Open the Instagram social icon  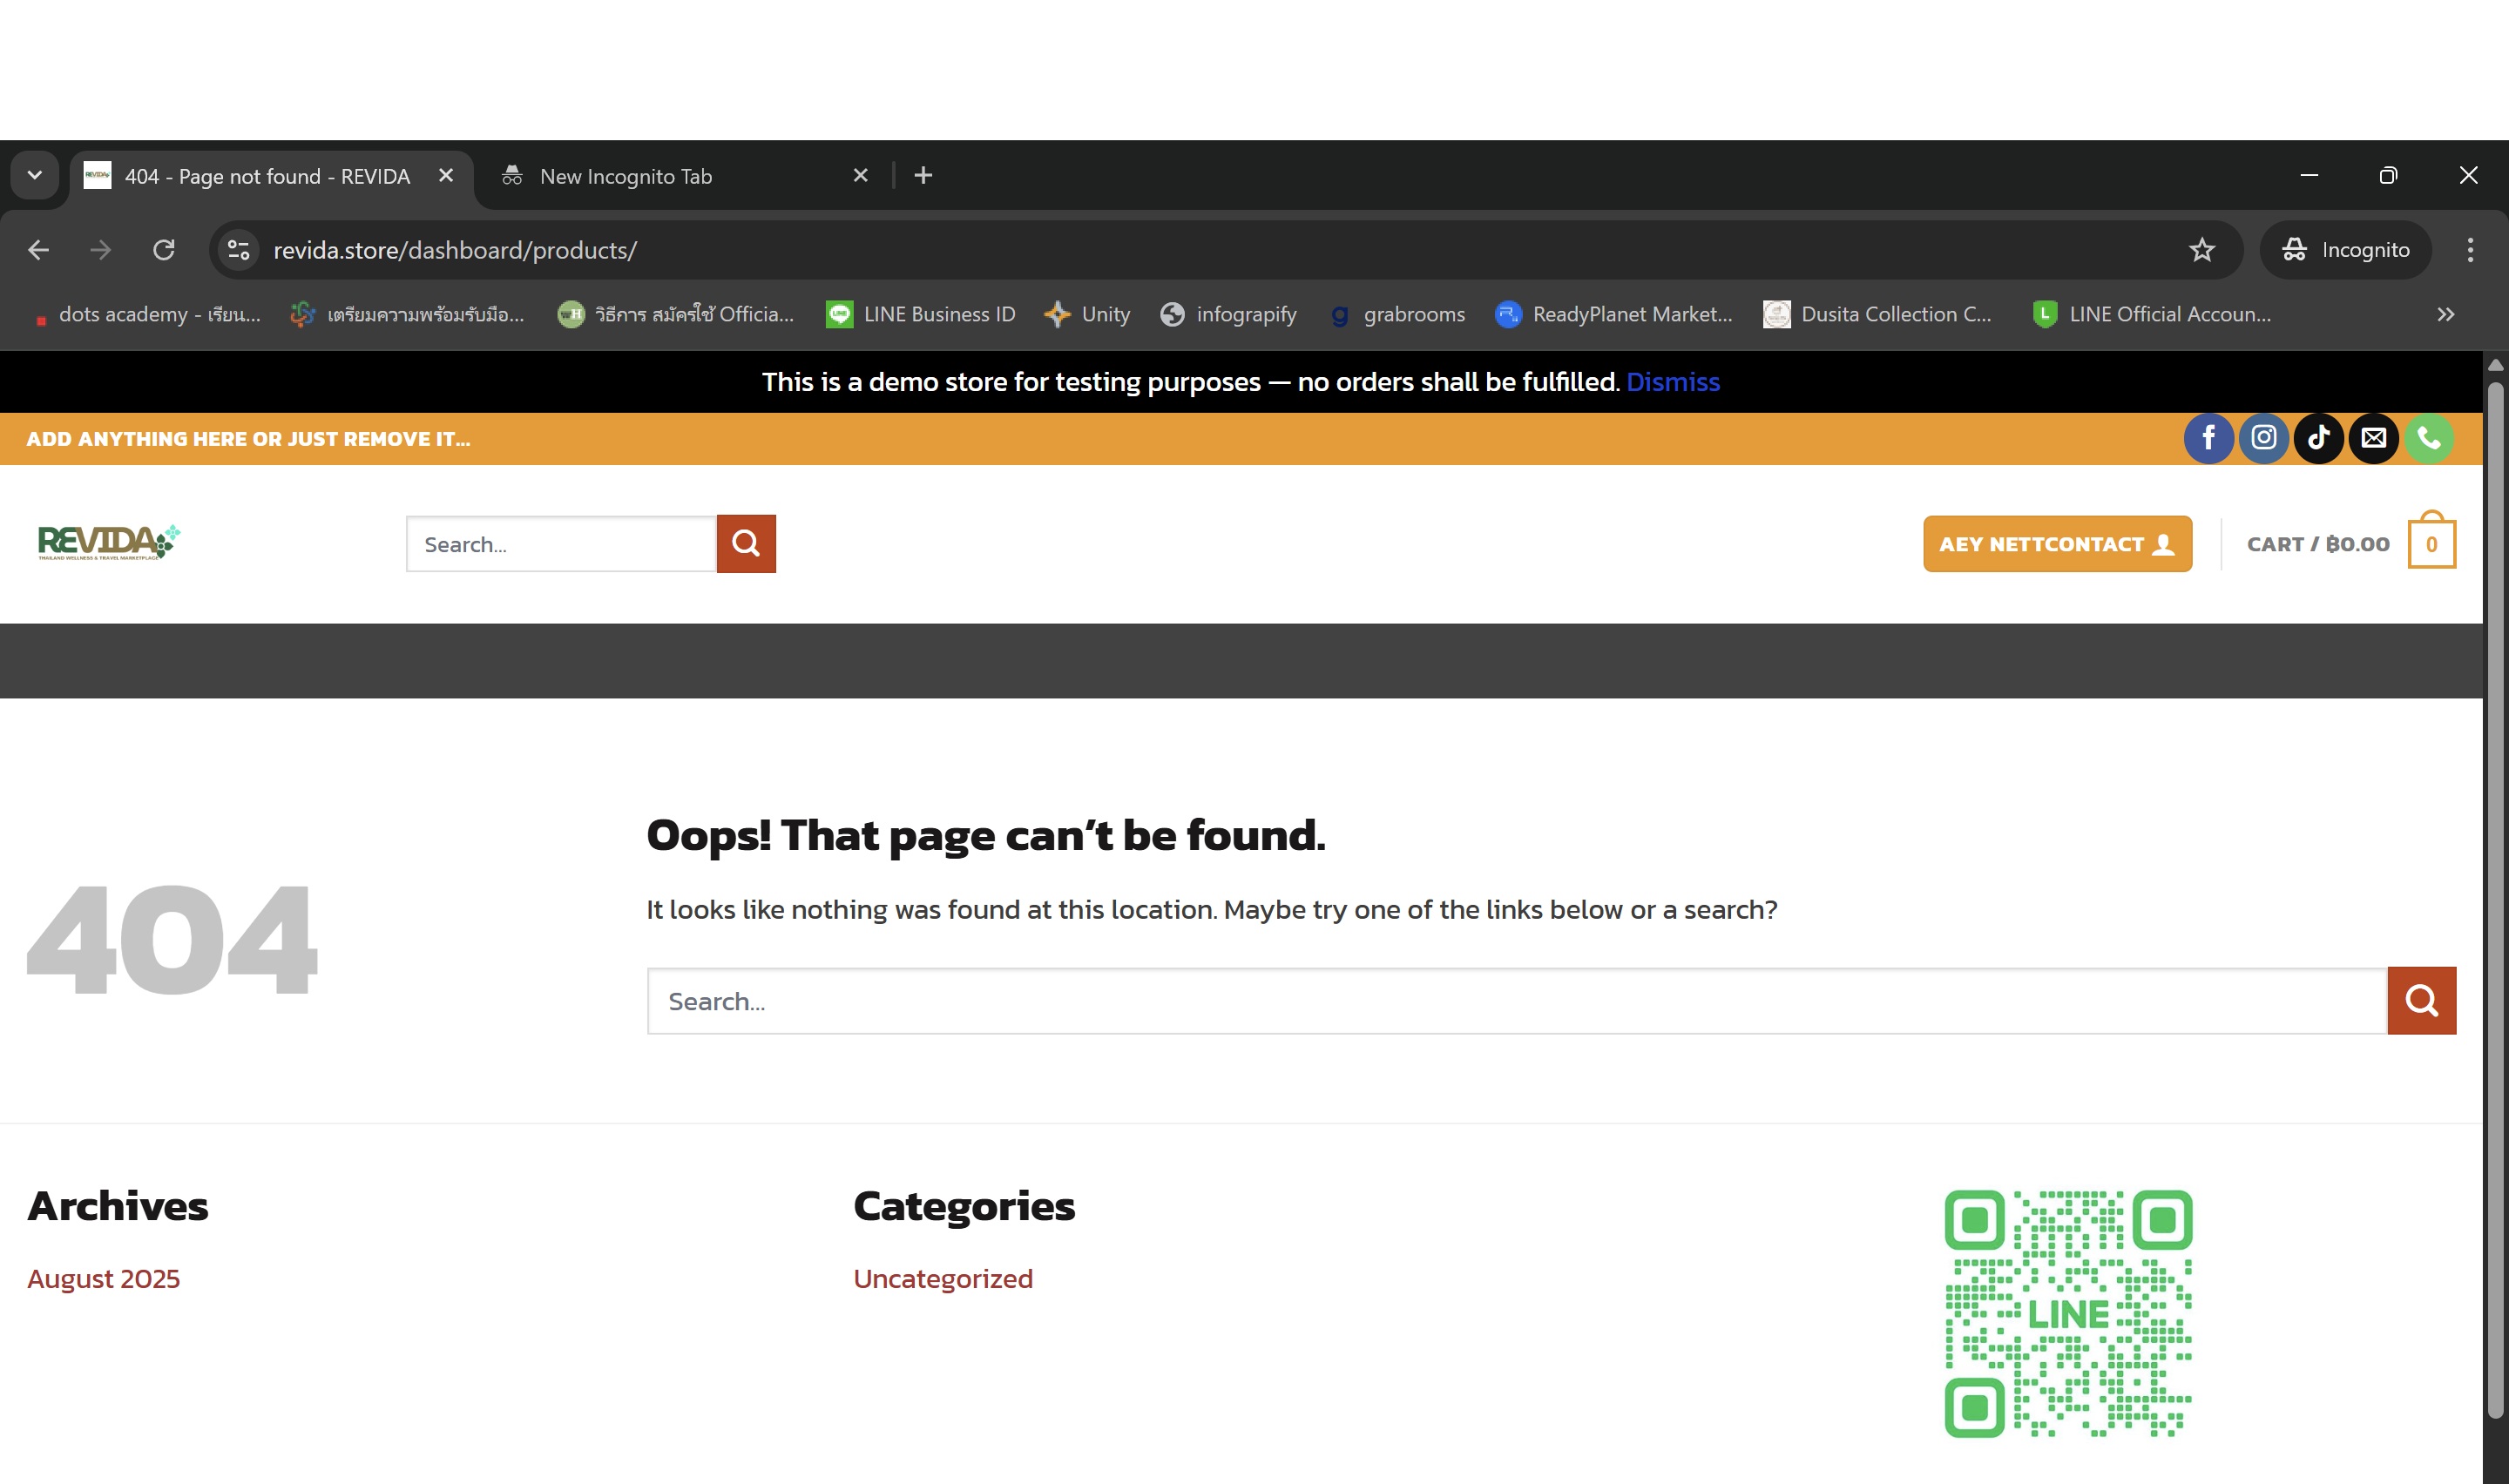tap(2263, 438)
